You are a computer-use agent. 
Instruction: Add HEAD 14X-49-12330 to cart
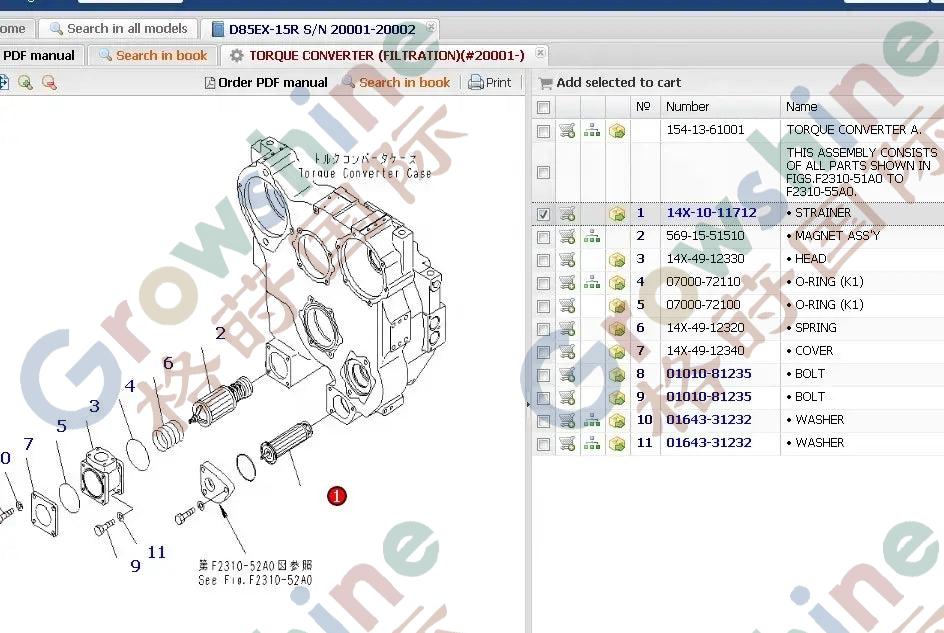[567, 259]
